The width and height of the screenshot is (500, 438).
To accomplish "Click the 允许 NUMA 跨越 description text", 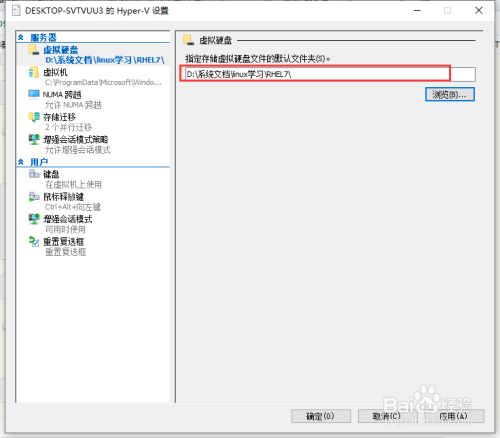I will point(73,105).
